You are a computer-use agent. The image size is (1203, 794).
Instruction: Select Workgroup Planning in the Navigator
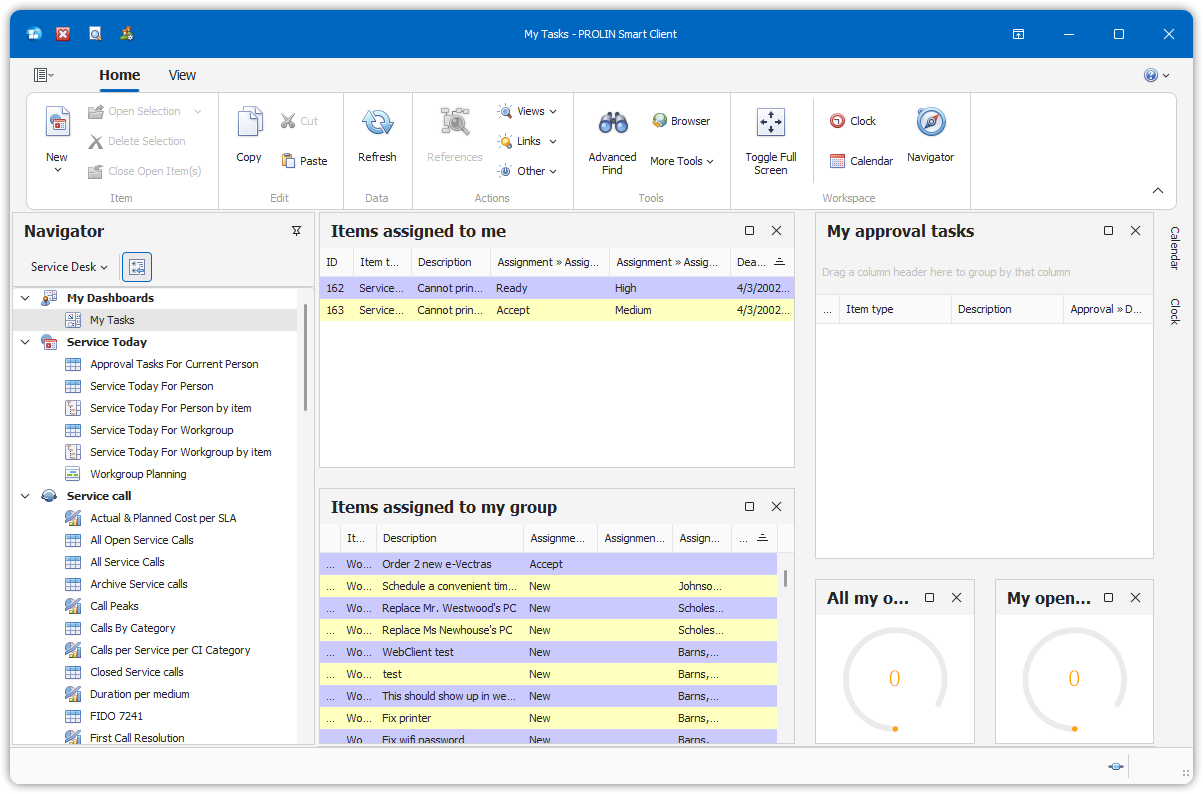(138, 474)
